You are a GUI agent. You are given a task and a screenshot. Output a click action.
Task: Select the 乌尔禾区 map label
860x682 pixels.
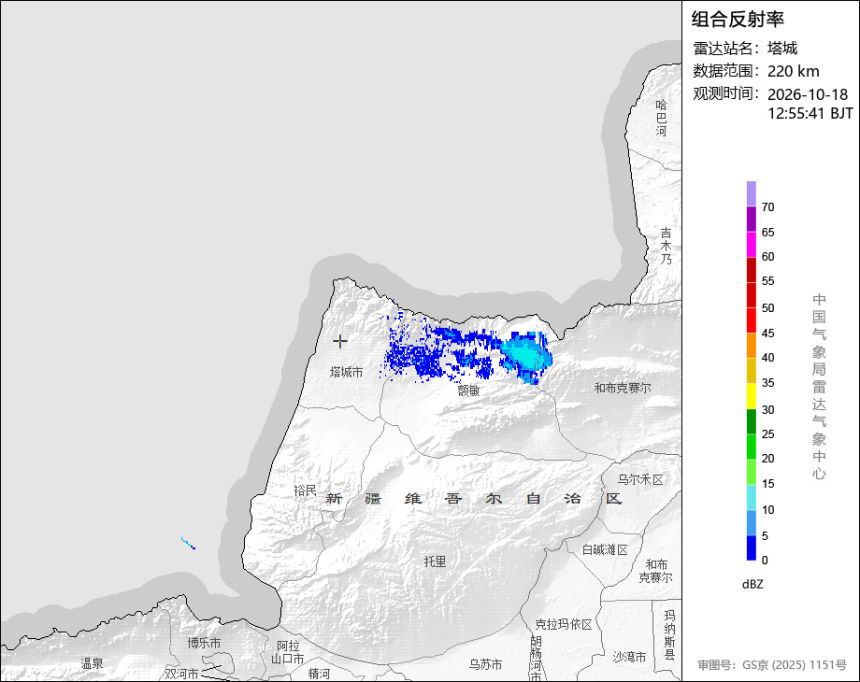(640, 480)
